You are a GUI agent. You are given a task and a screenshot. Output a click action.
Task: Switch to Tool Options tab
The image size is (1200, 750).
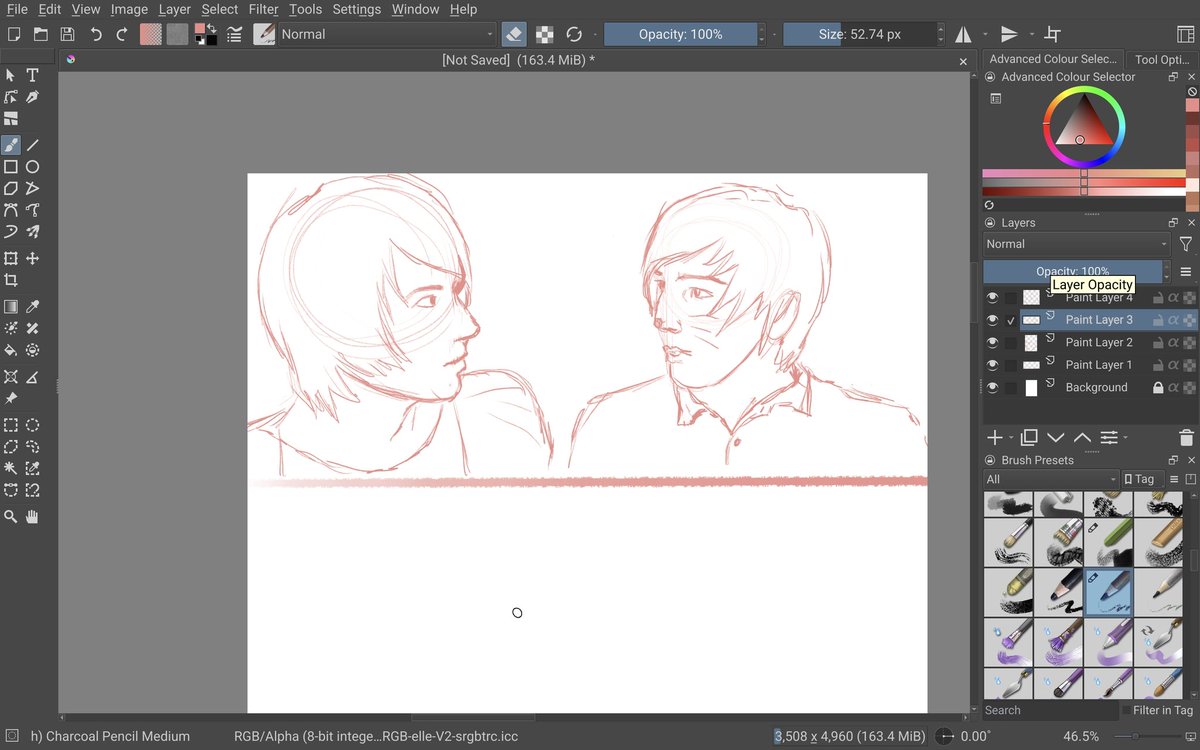tap(1161, 59)
